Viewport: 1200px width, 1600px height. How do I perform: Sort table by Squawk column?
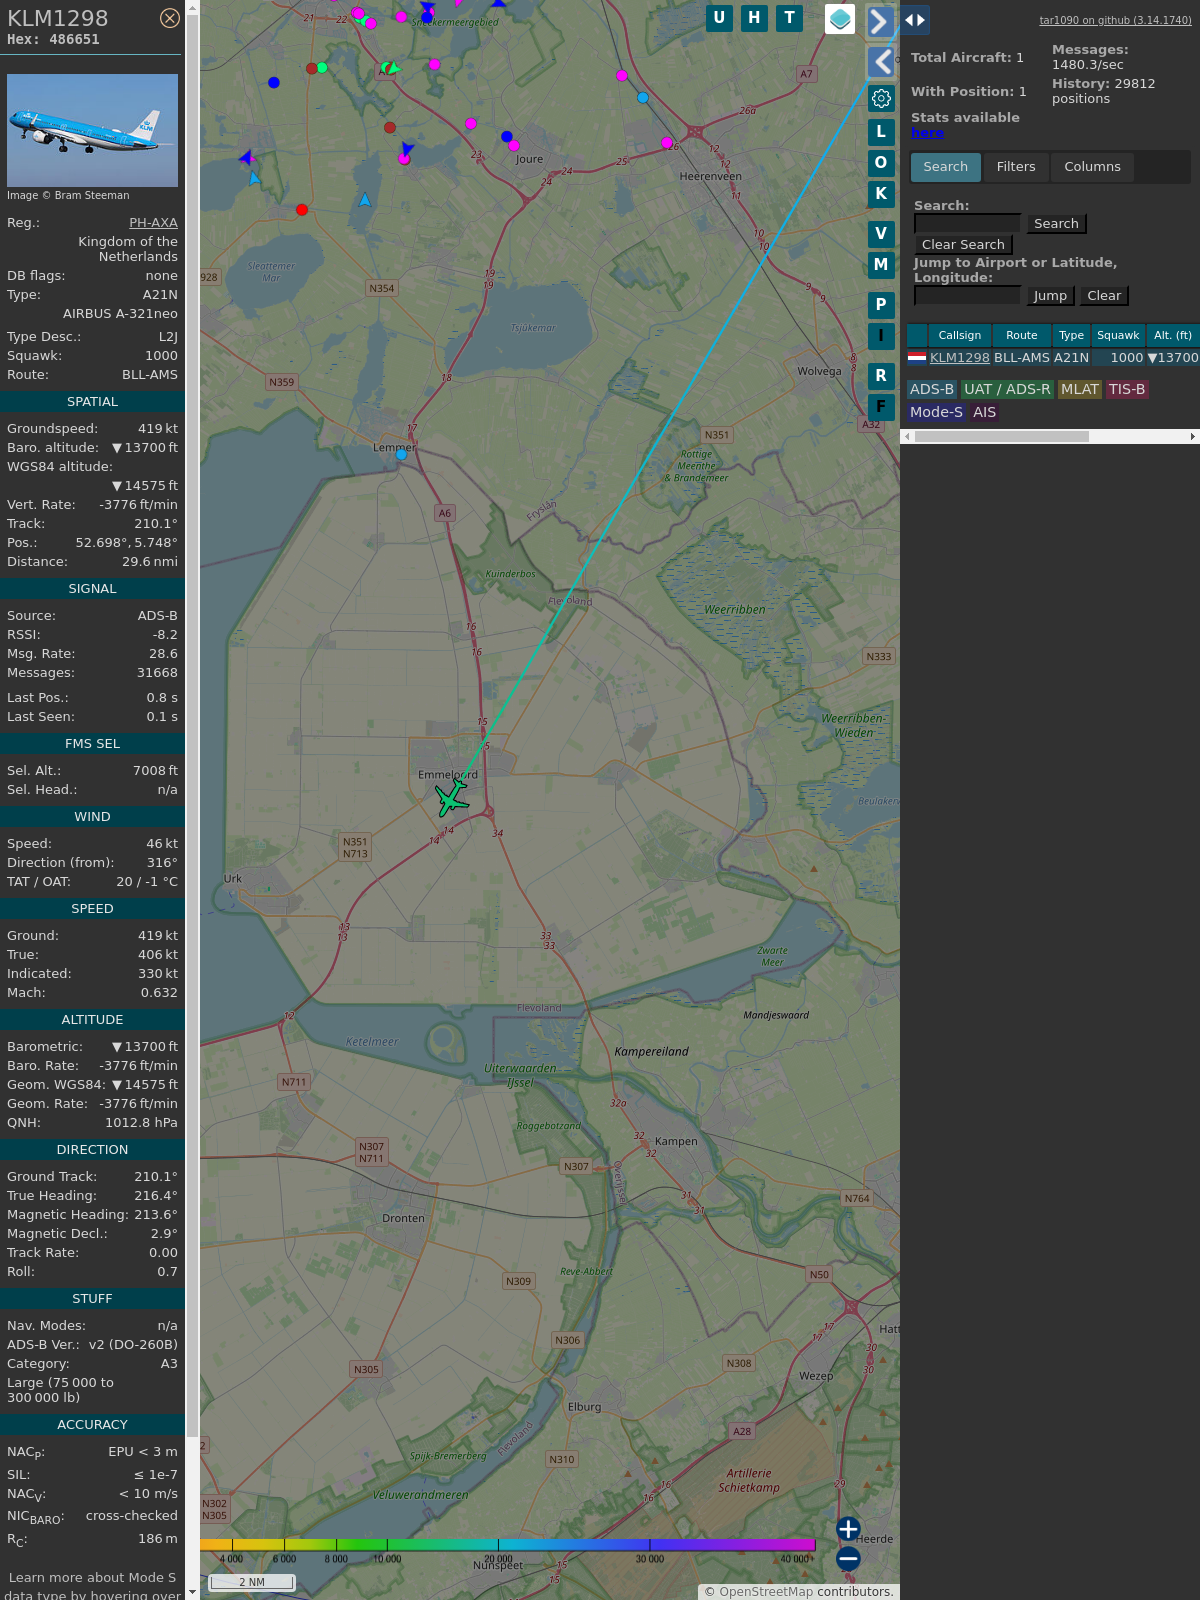coord(1118,336)
